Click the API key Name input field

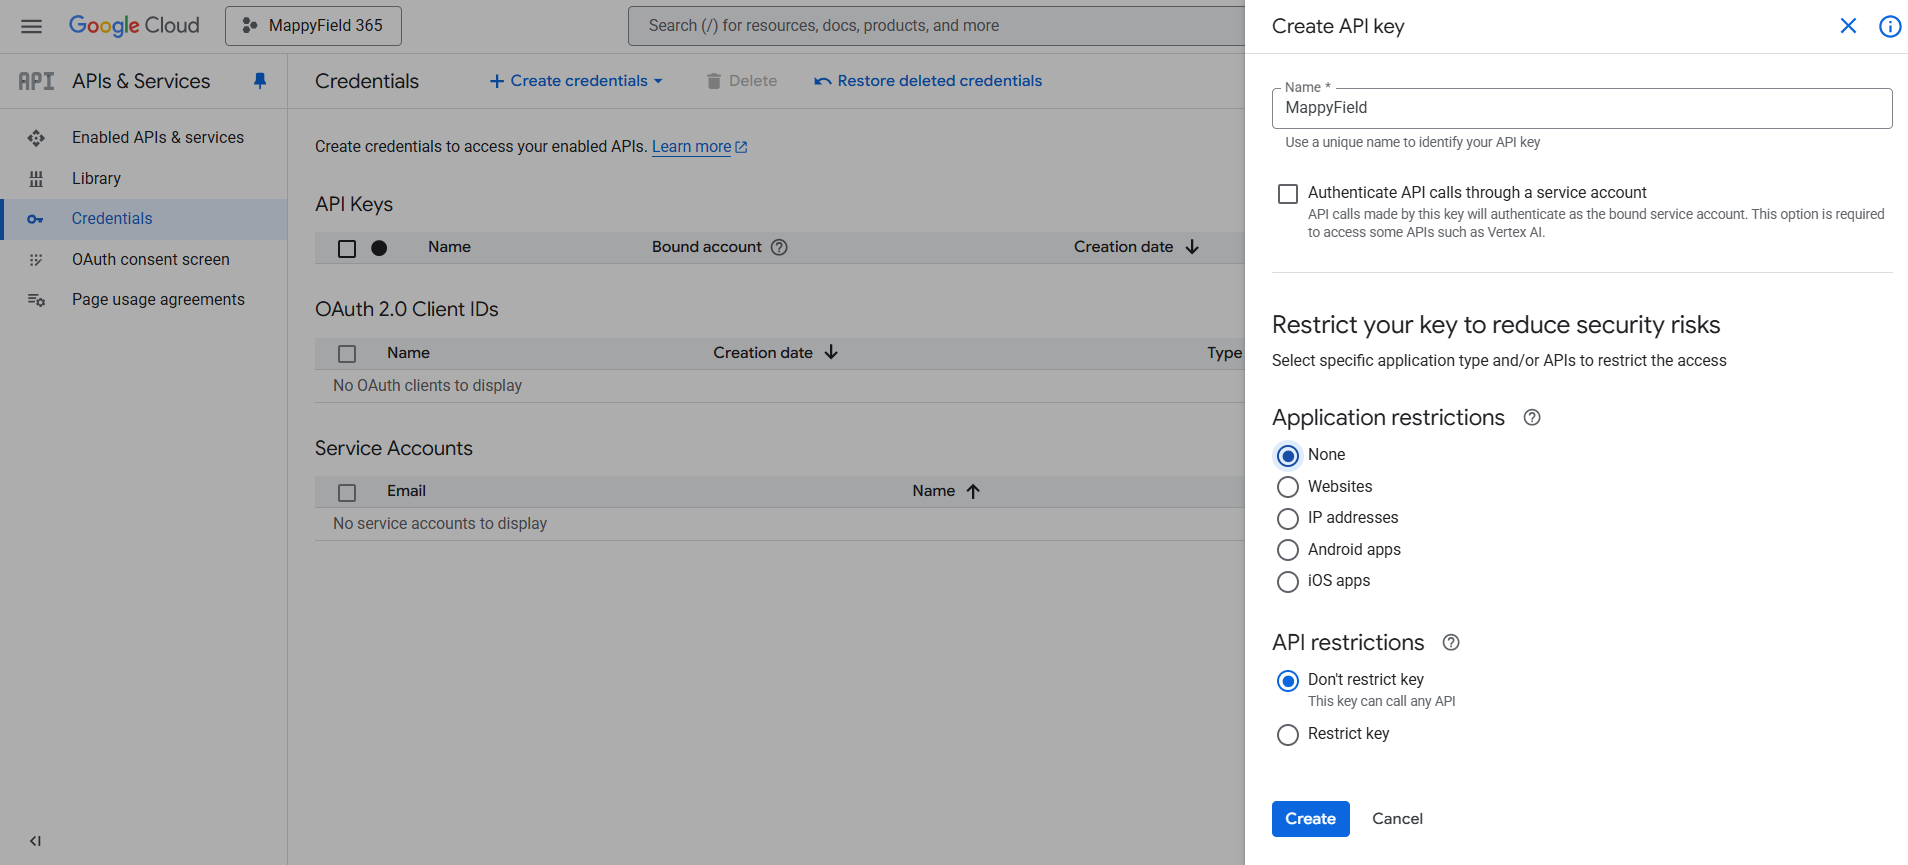coord(1582,108)
